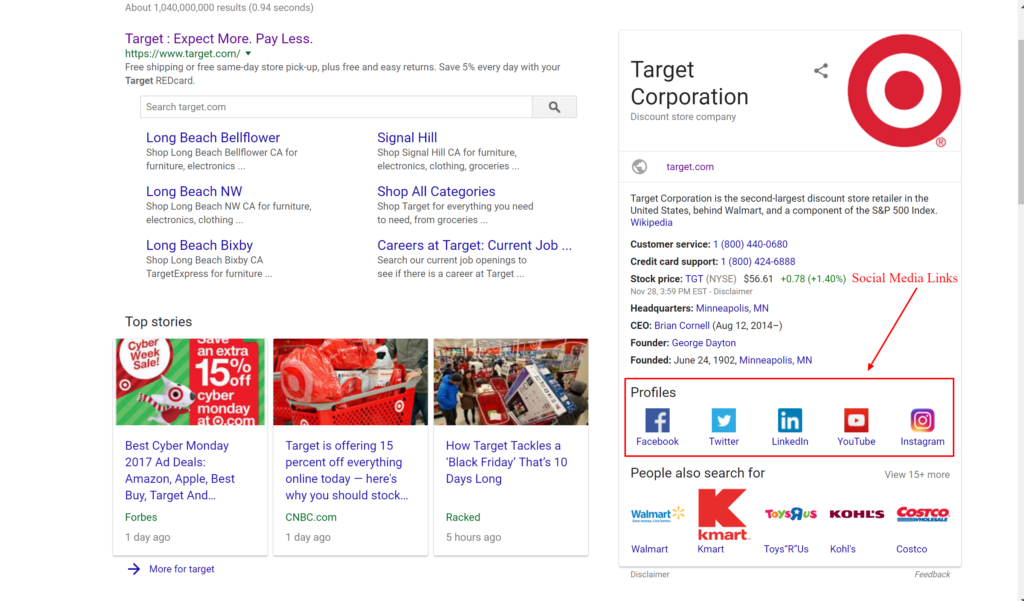The image size is (1024, 601).
Task: Visit target.com link in knowledge panel
Action: [690, 167]
